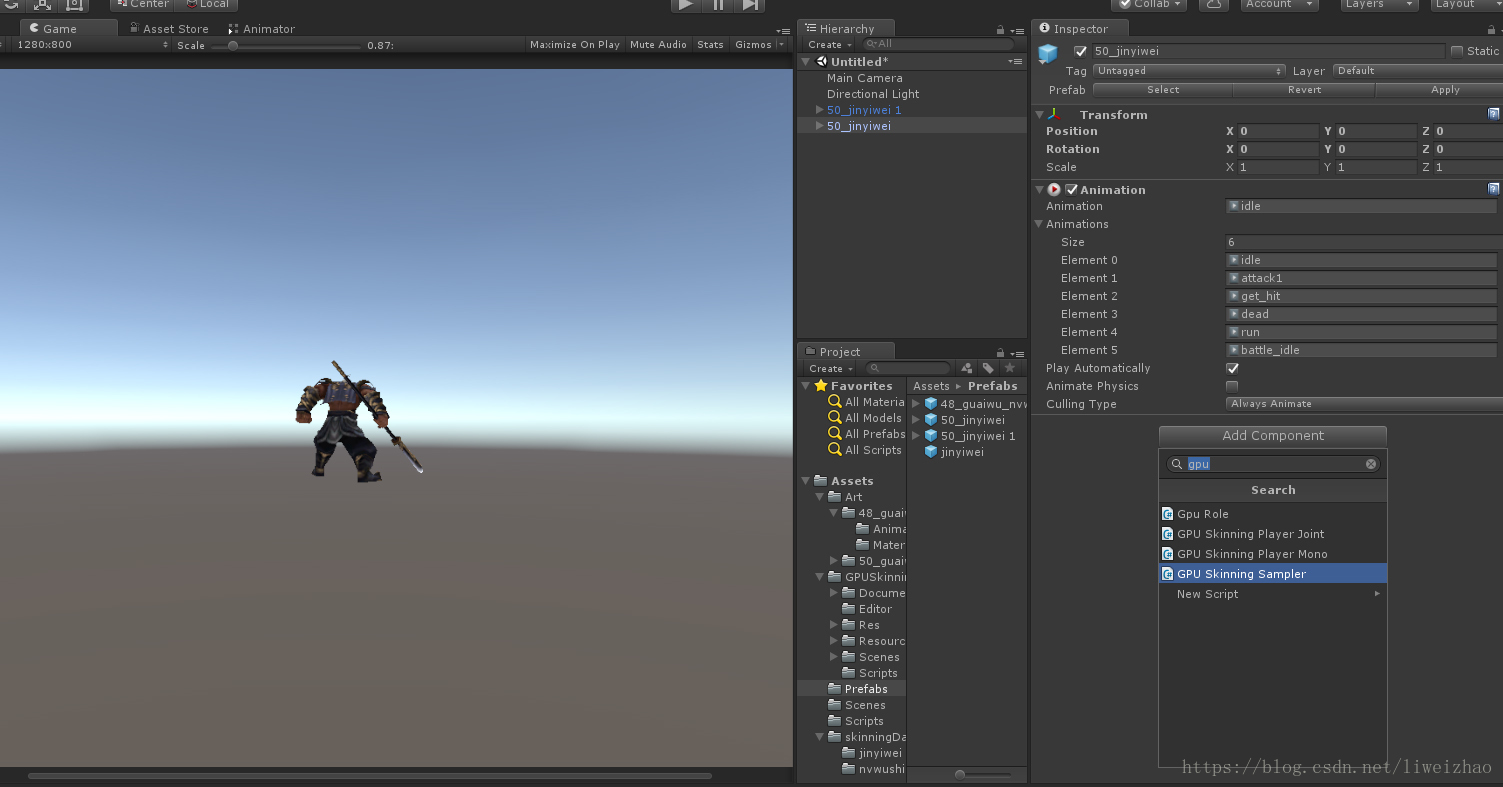This screenshot has height=787, width=1503.
Task: Click the 50_jinyiwei object cube icon in Inspector
Action: (x=1048, y=53)
